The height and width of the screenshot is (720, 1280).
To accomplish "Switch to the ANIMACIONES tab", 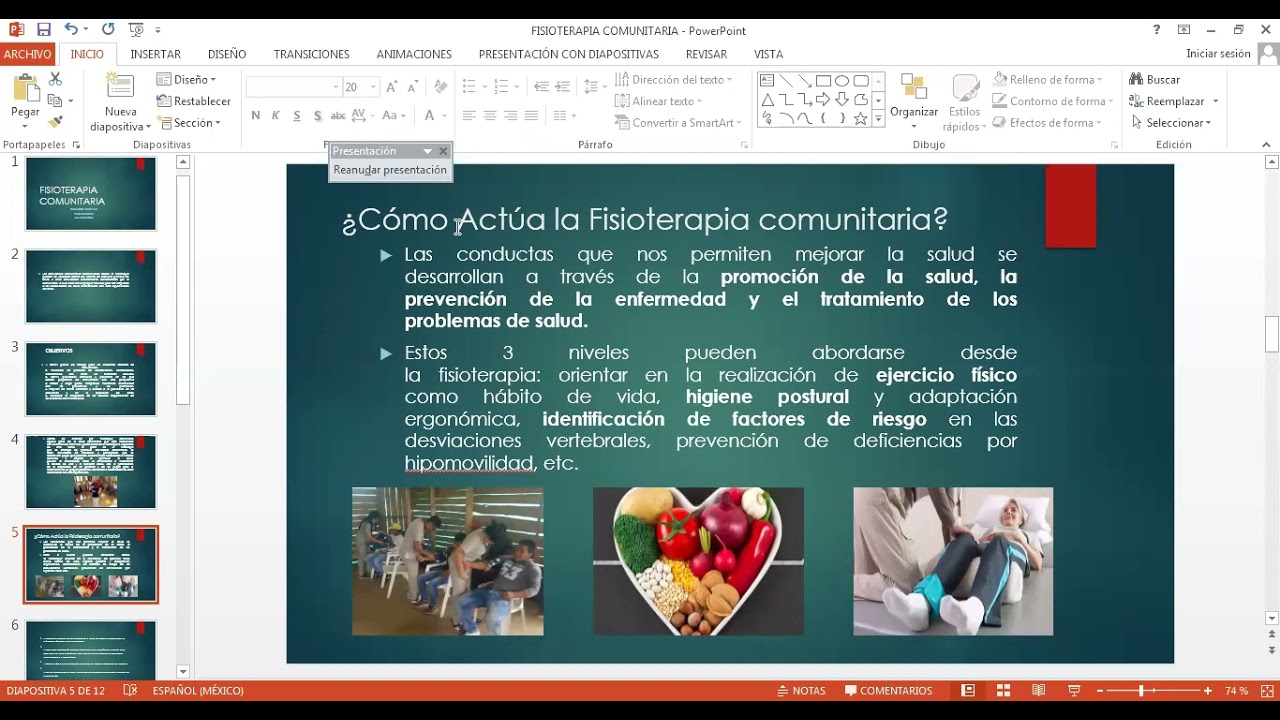I will [414, 54].
